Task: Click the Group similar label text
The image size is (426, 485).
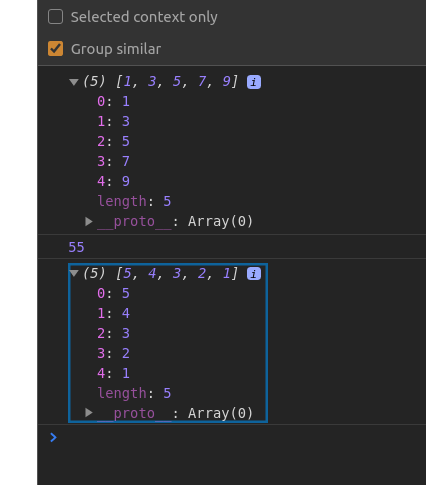Action: (116, 49)
